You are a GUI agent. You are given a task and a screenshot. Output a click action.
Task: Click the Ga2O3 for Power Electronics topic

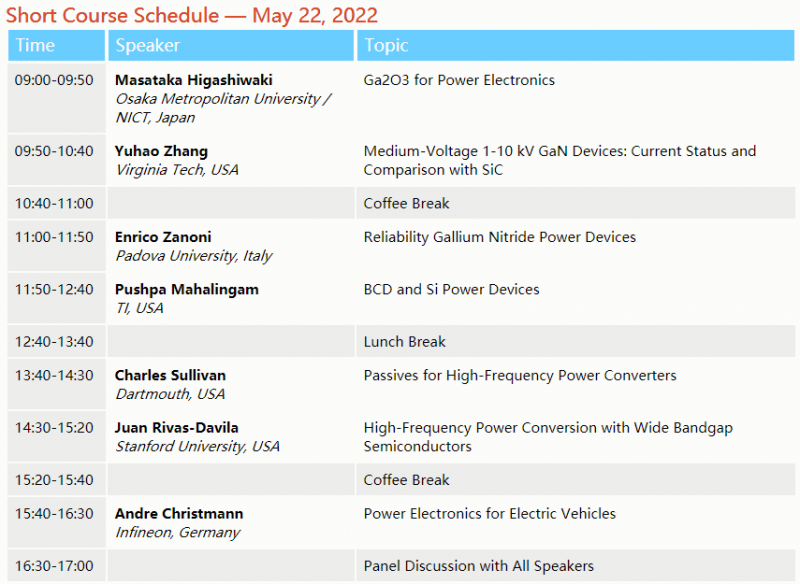pyautogui.click(x=459, y=80)
